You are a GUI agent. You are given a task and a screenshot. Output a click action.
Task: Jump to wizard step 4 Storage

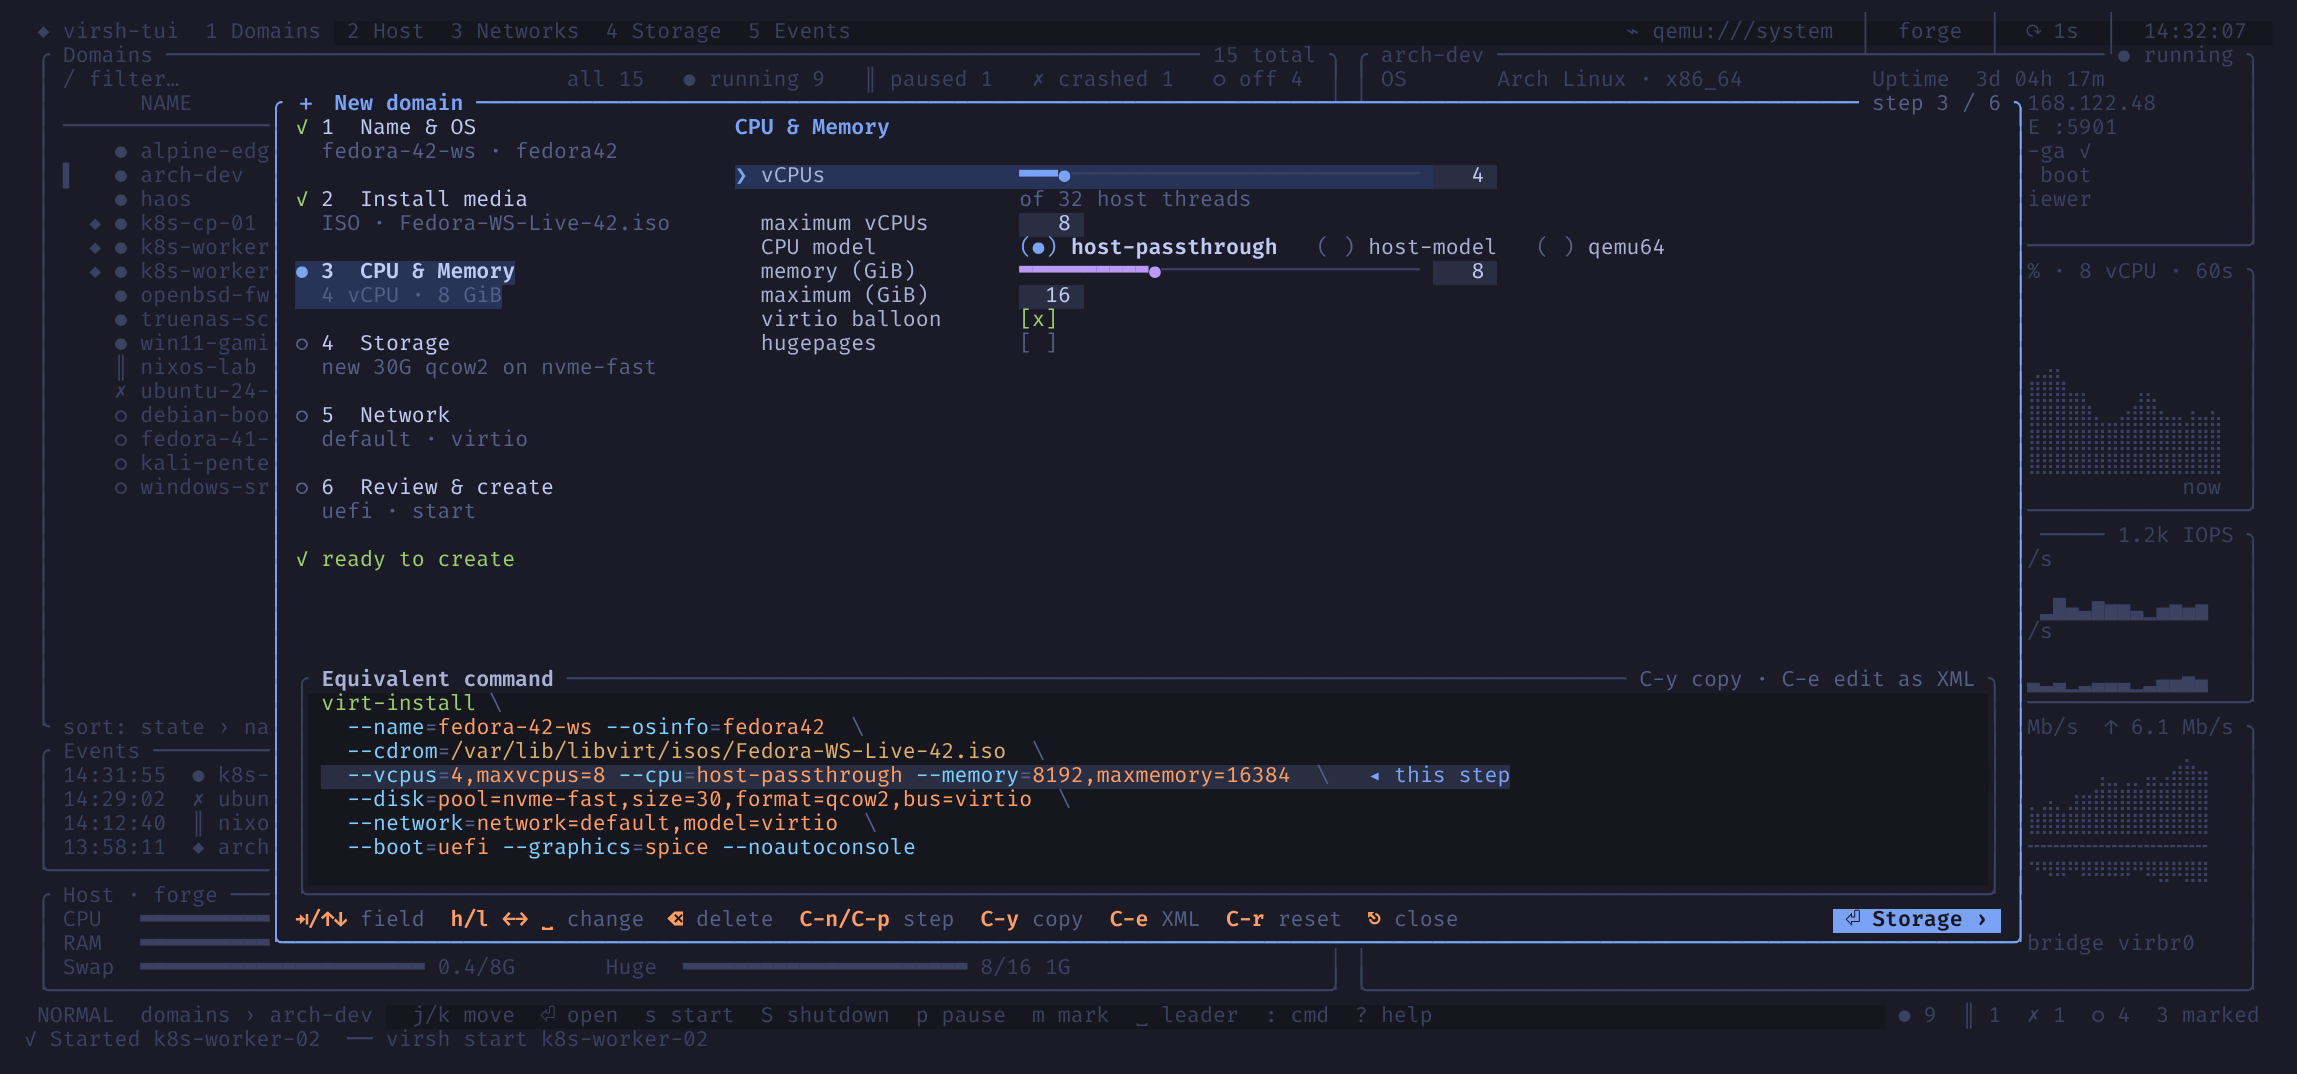click(385, 343)
